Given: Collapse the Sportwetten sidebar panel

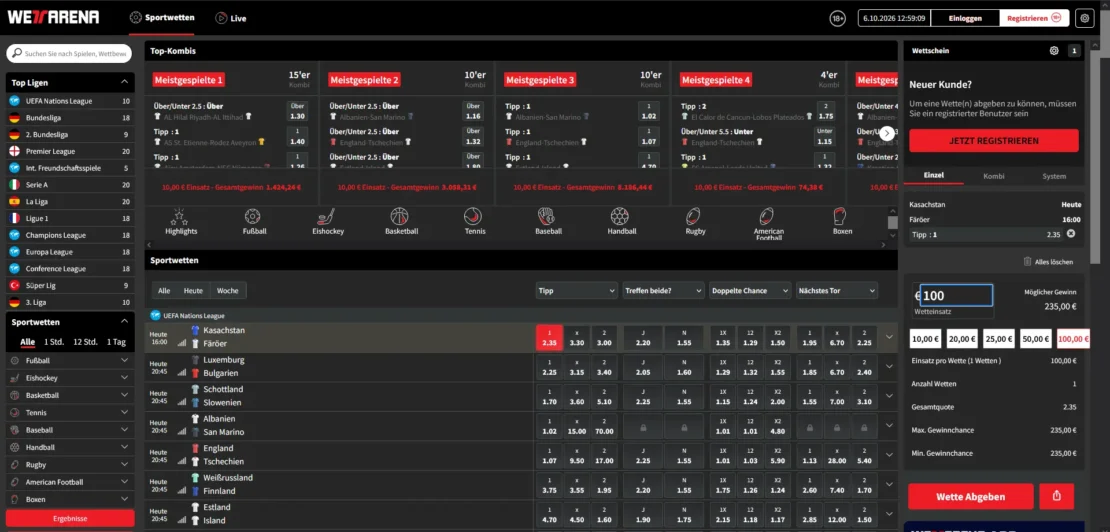Looking at the screenshot, I should (x=124, y=322).
